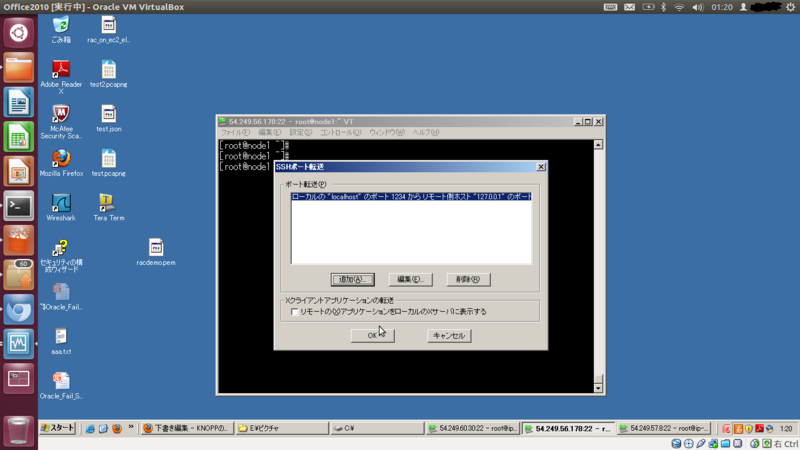Click the Internet Explorer quick launch icon
The image size is (800, 450).
(90, 429)
